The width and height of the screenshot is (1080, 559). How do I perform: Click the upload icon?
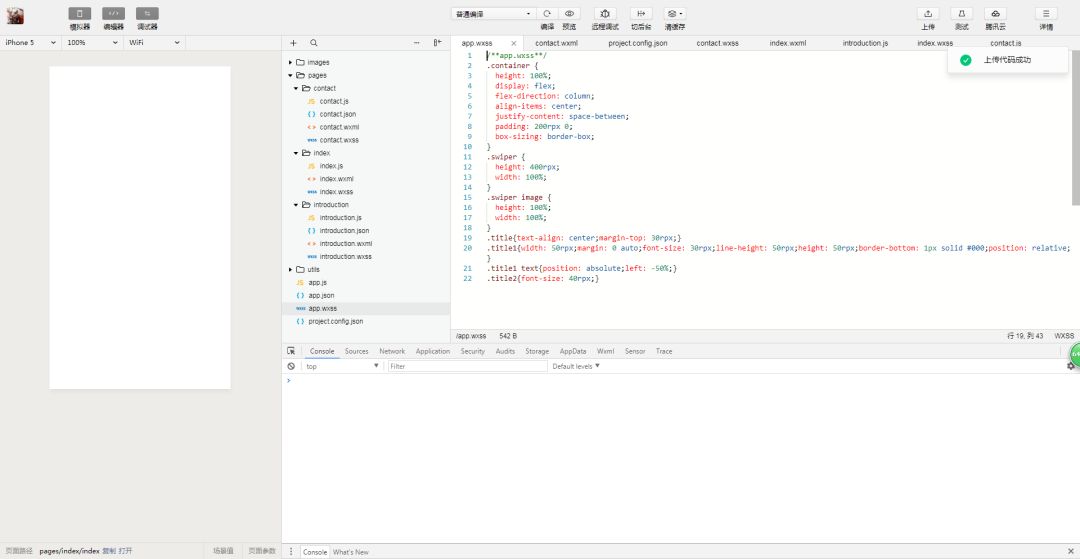tap(928, 14)
